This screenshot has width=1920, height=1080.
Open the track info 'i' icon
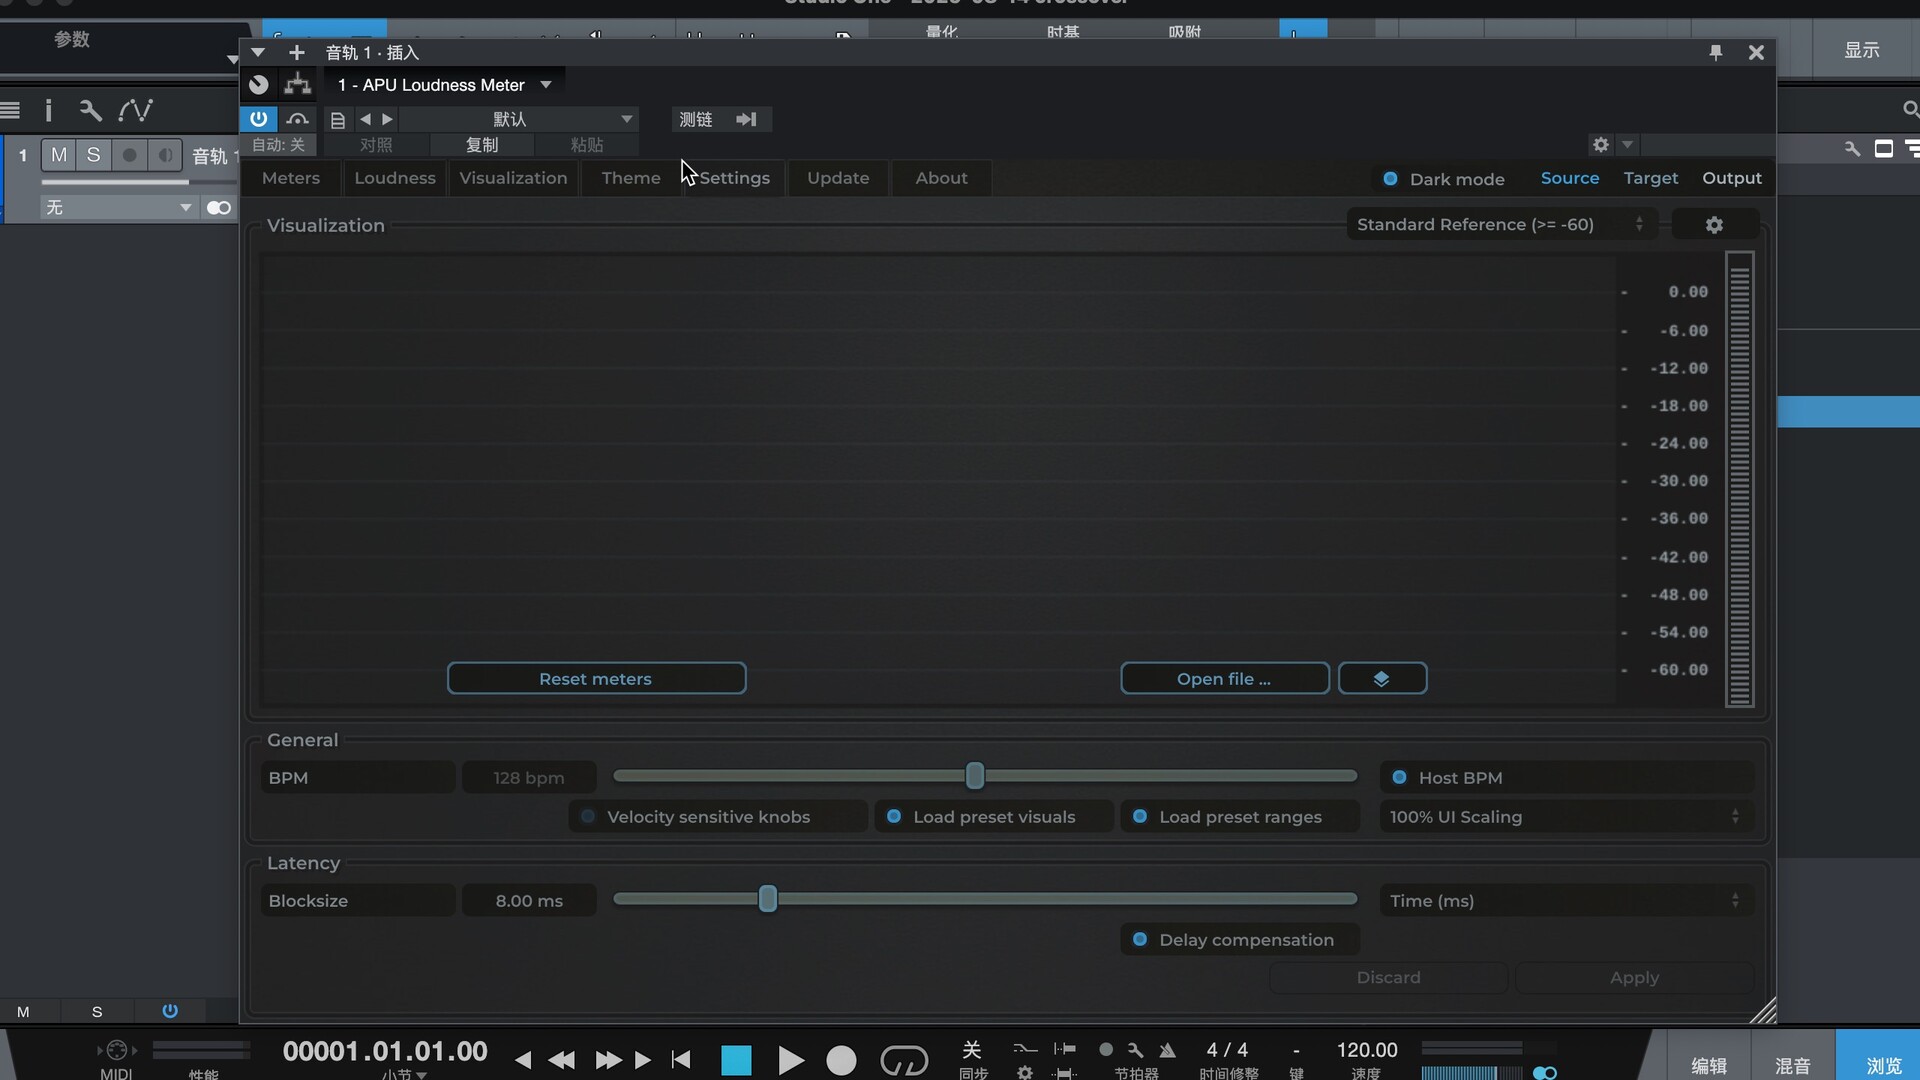coord(48,110)
